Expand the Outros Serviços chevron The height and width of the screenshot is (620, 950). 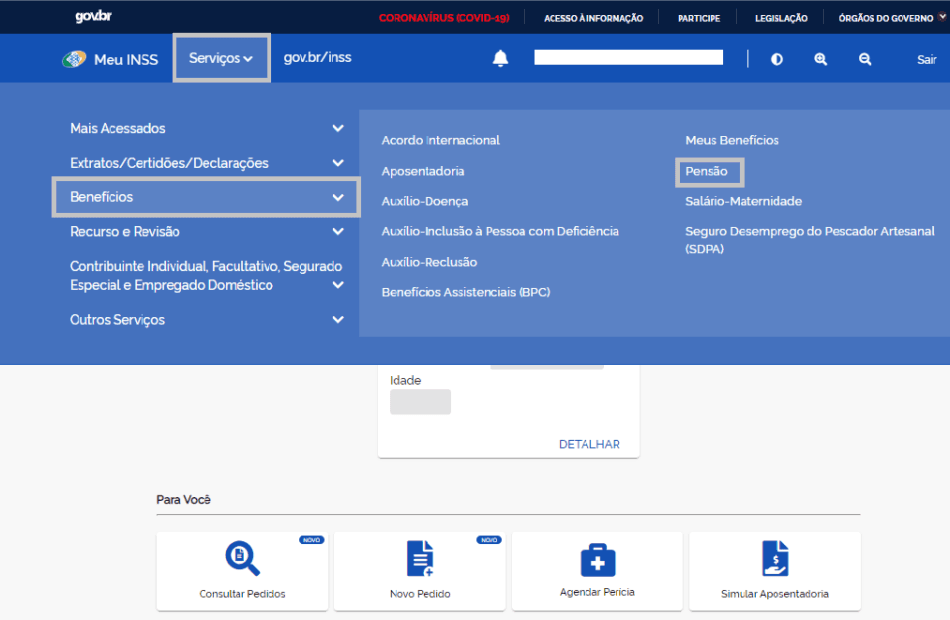[338, 319]
